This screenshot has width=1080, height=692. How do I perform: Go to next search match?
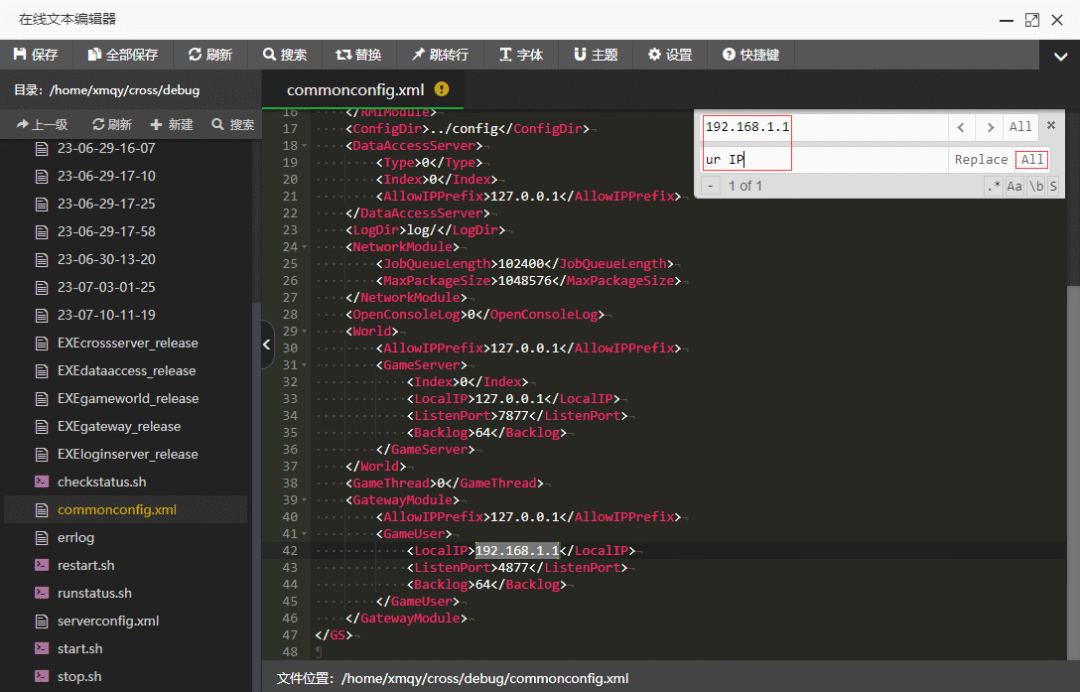point(990,127)
